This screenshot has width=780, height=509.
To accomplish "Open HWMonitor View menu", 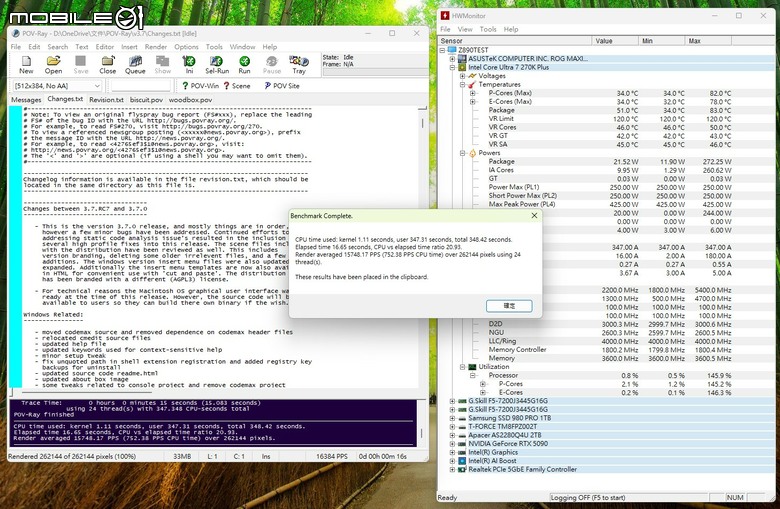I will tap(465, 29).
